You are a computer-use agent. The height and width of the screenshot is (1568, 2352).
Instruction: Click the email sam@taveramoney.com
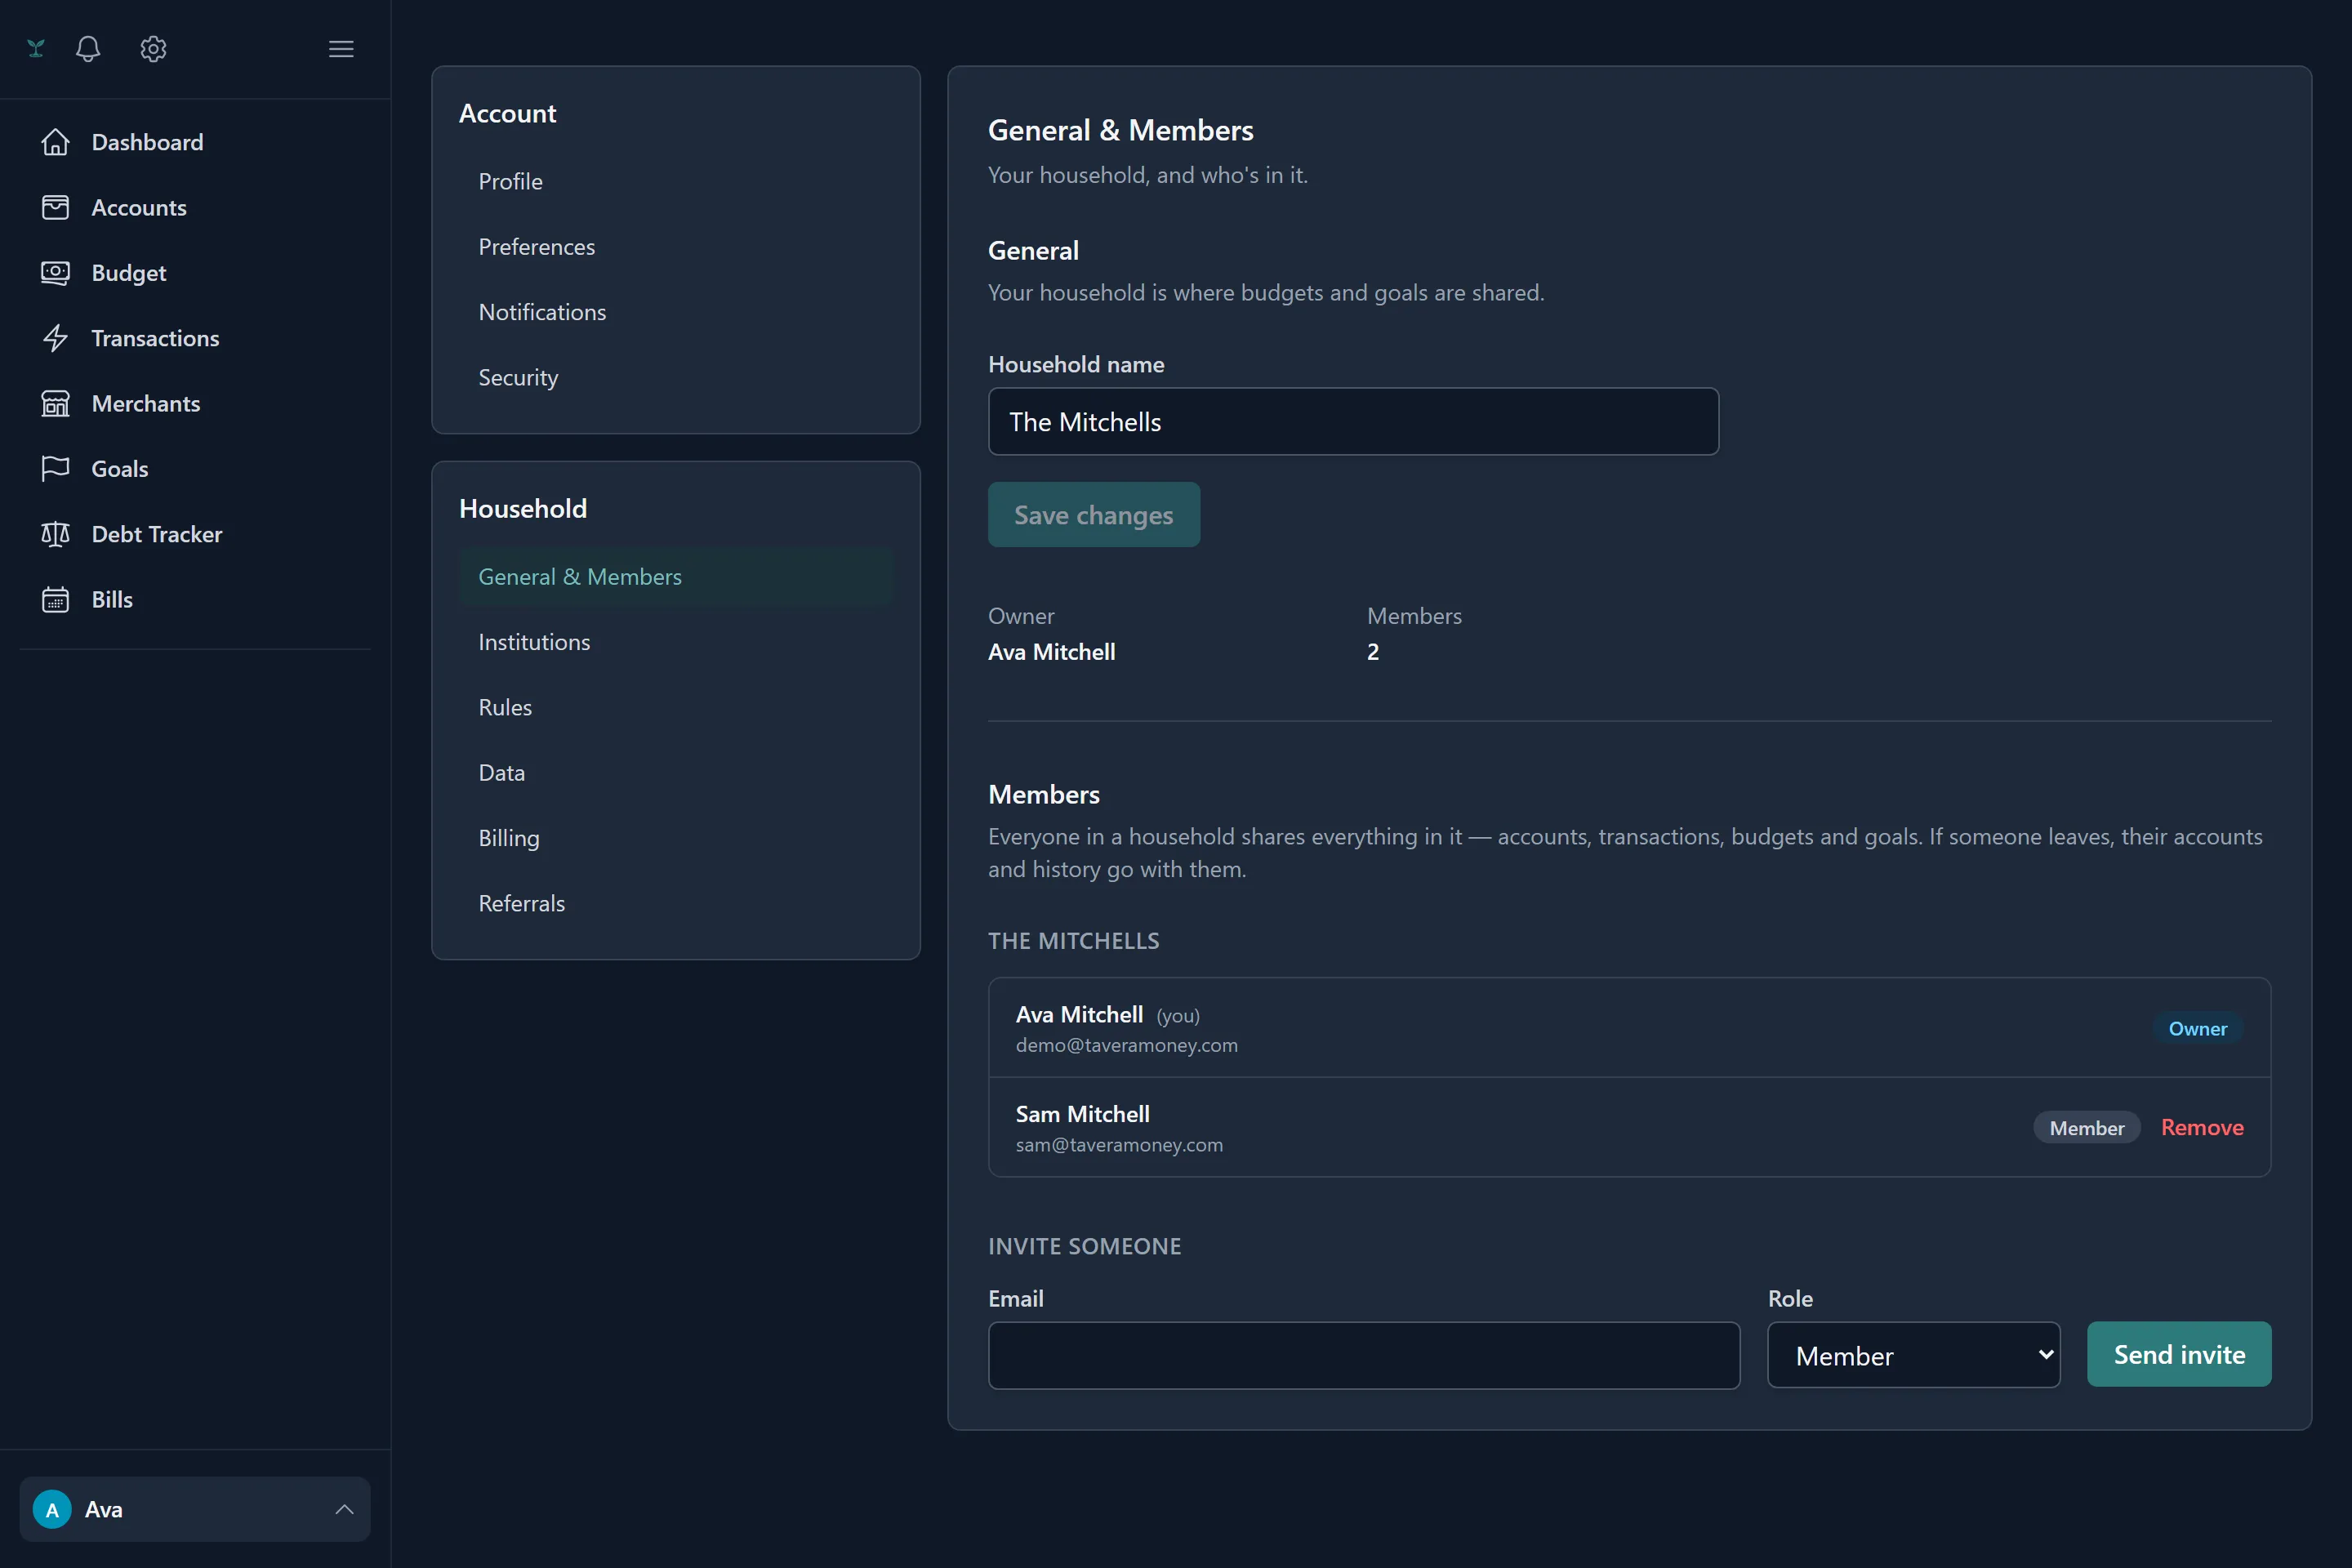1119,1145
